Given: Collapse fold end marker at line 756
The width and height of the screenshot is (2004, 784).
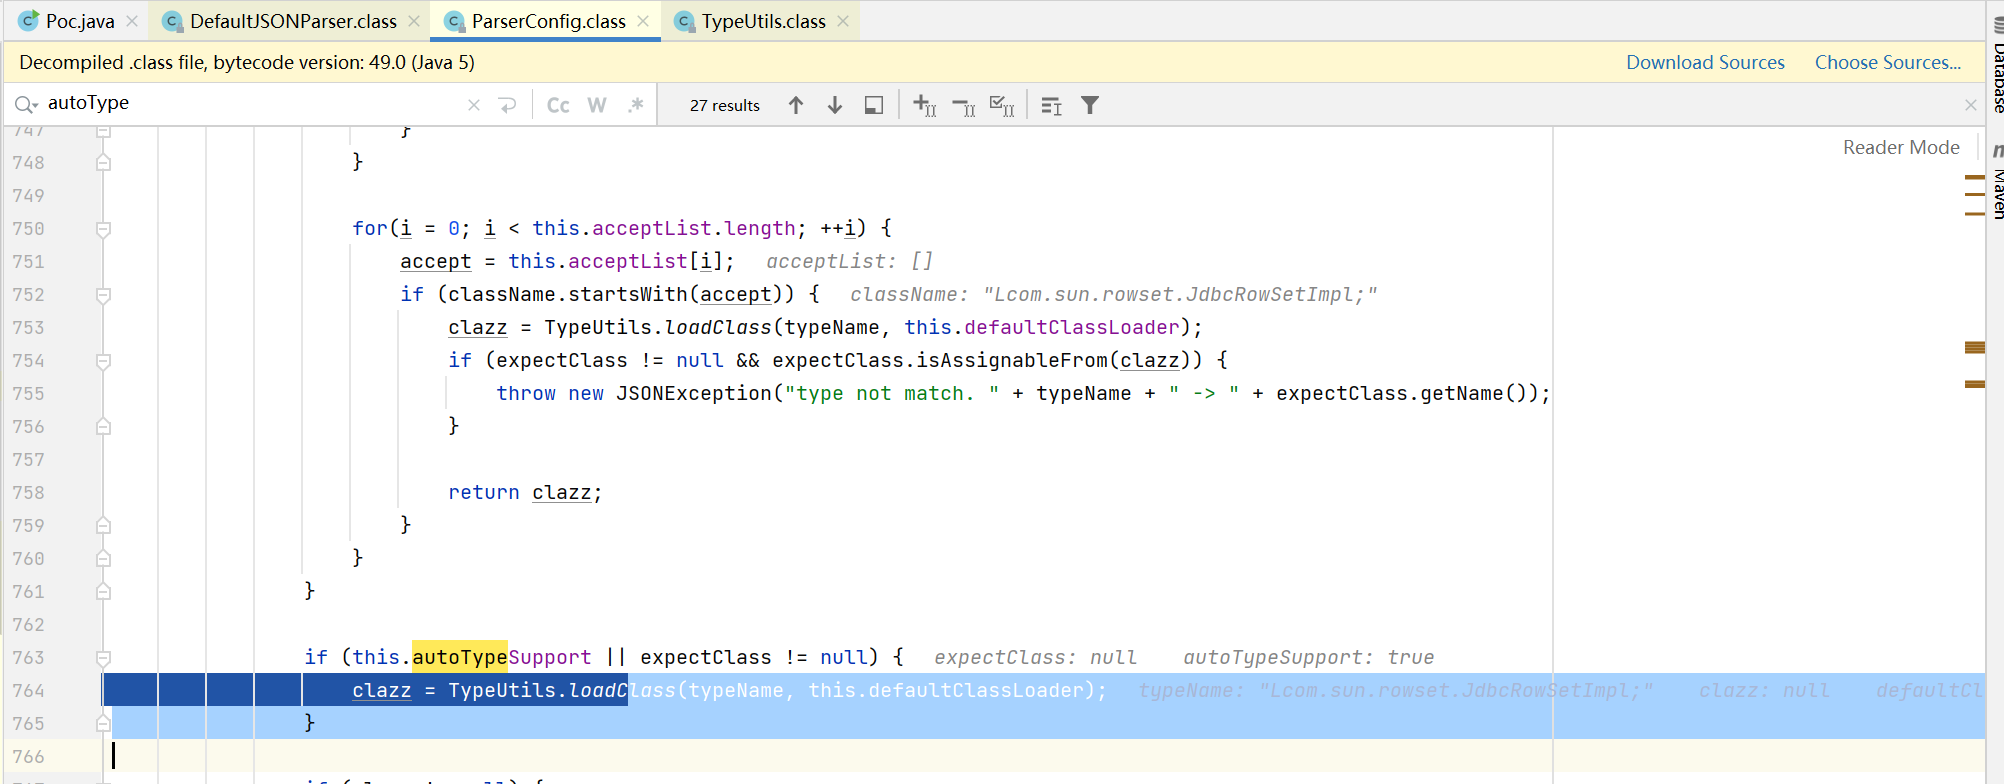Looking at the screenshot, I should [x=103, y=426].
